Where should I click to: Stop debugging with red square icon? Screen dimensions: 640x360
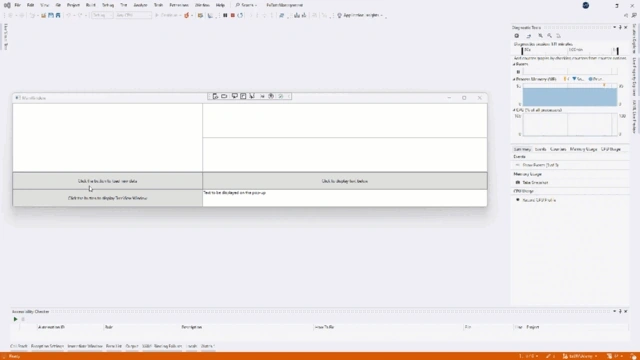click(233, 16)
